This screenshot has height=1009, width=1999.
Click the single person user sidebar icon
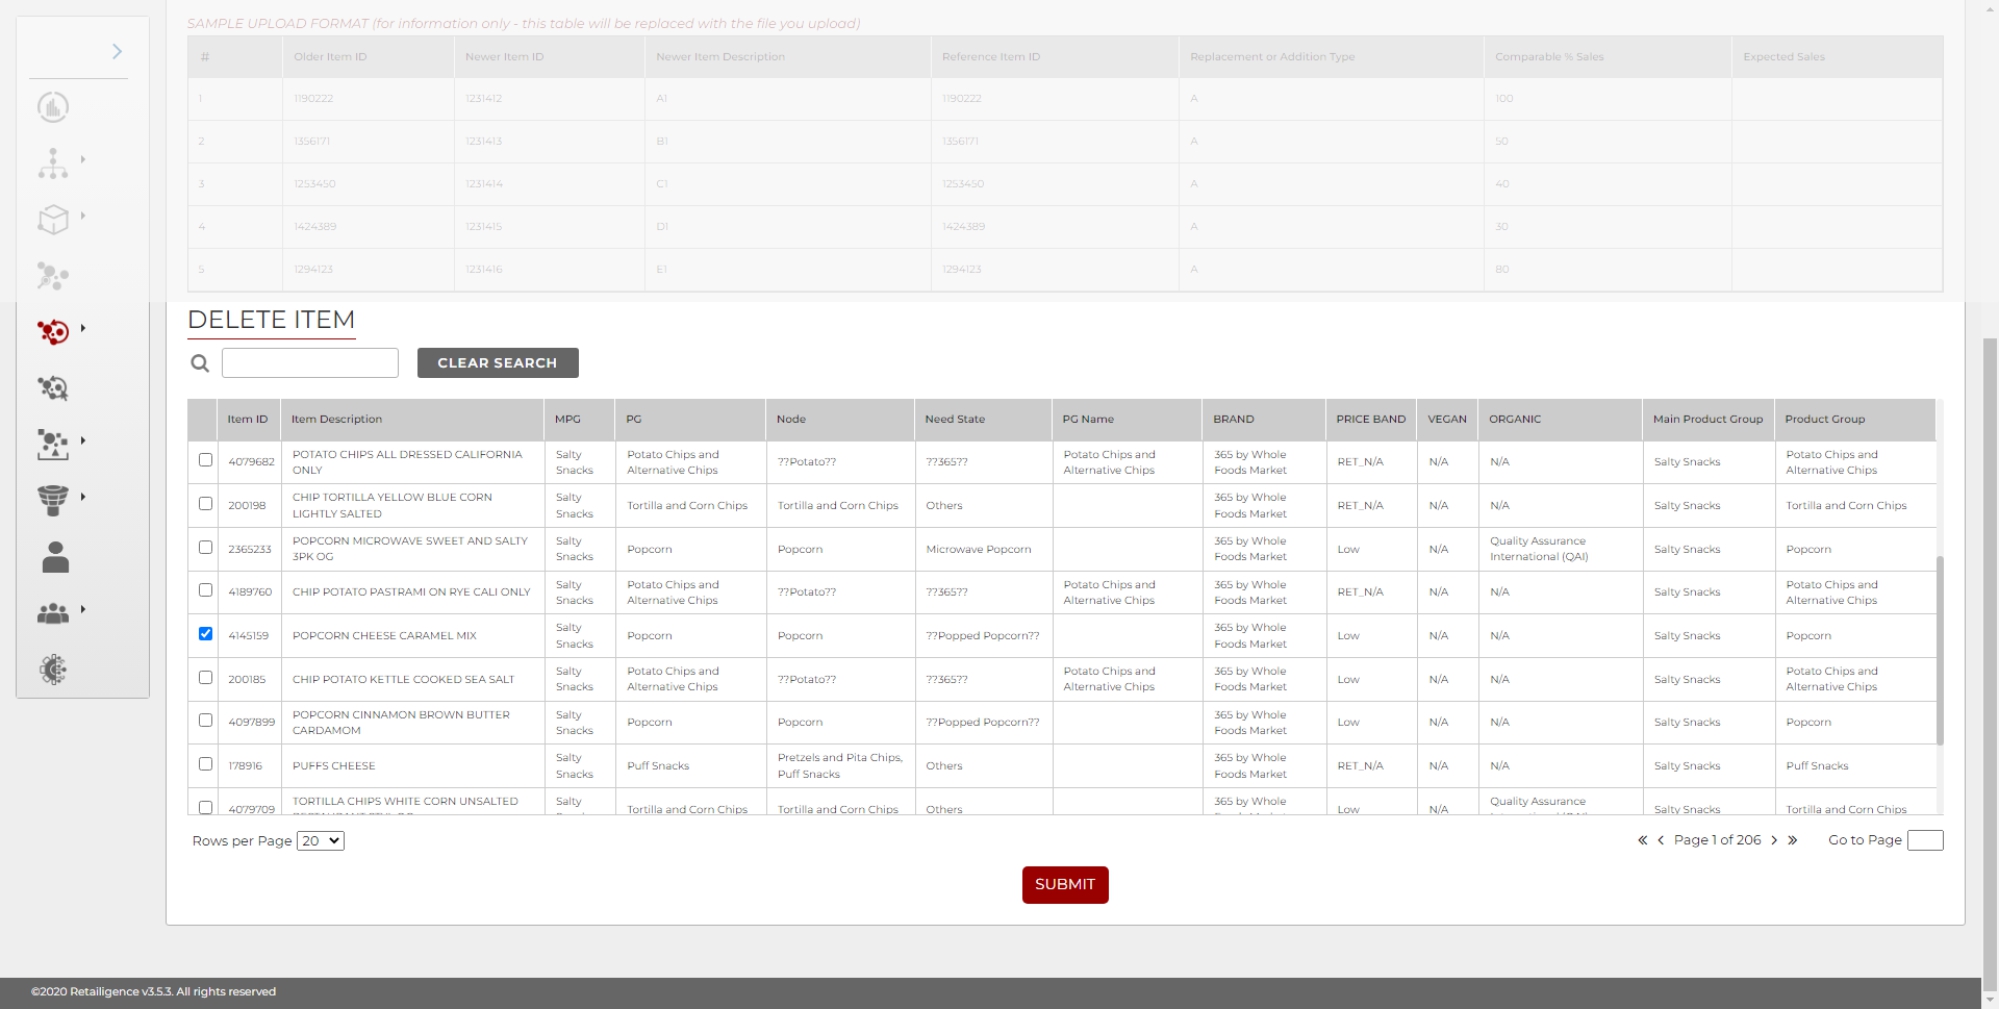pos(55,557)
